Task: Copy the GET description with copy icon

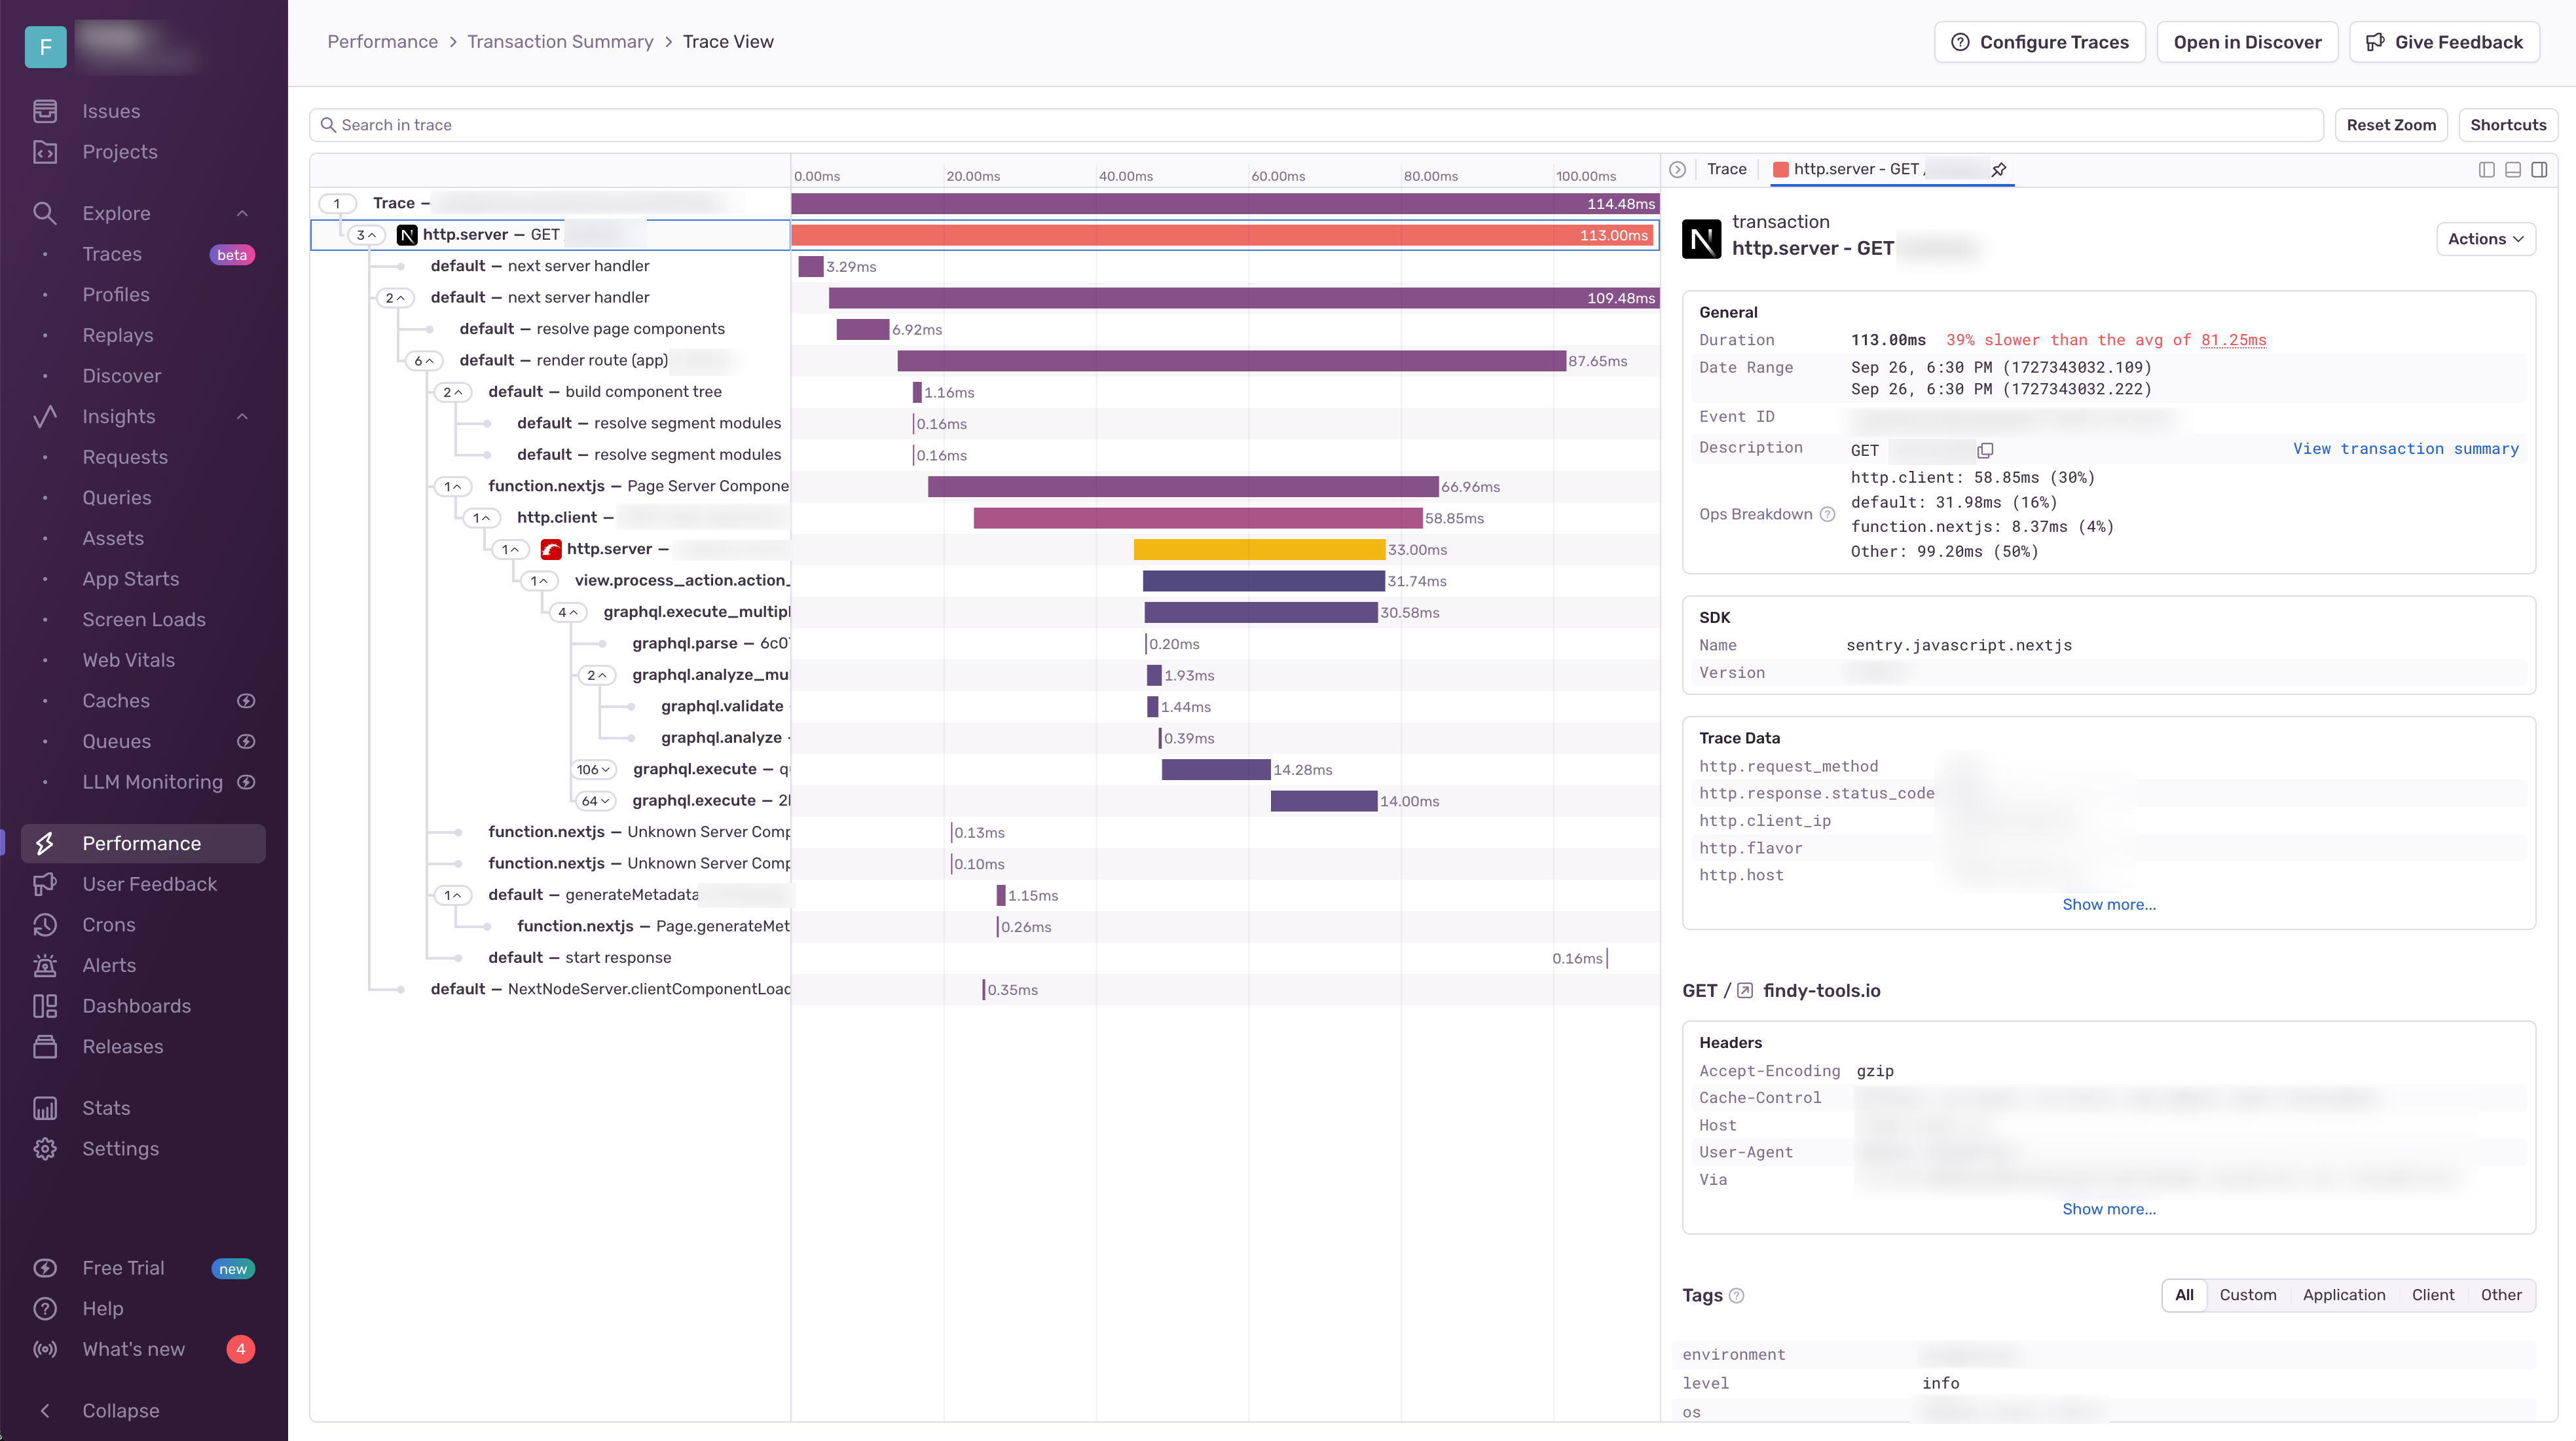Action: coord(1985,451)
